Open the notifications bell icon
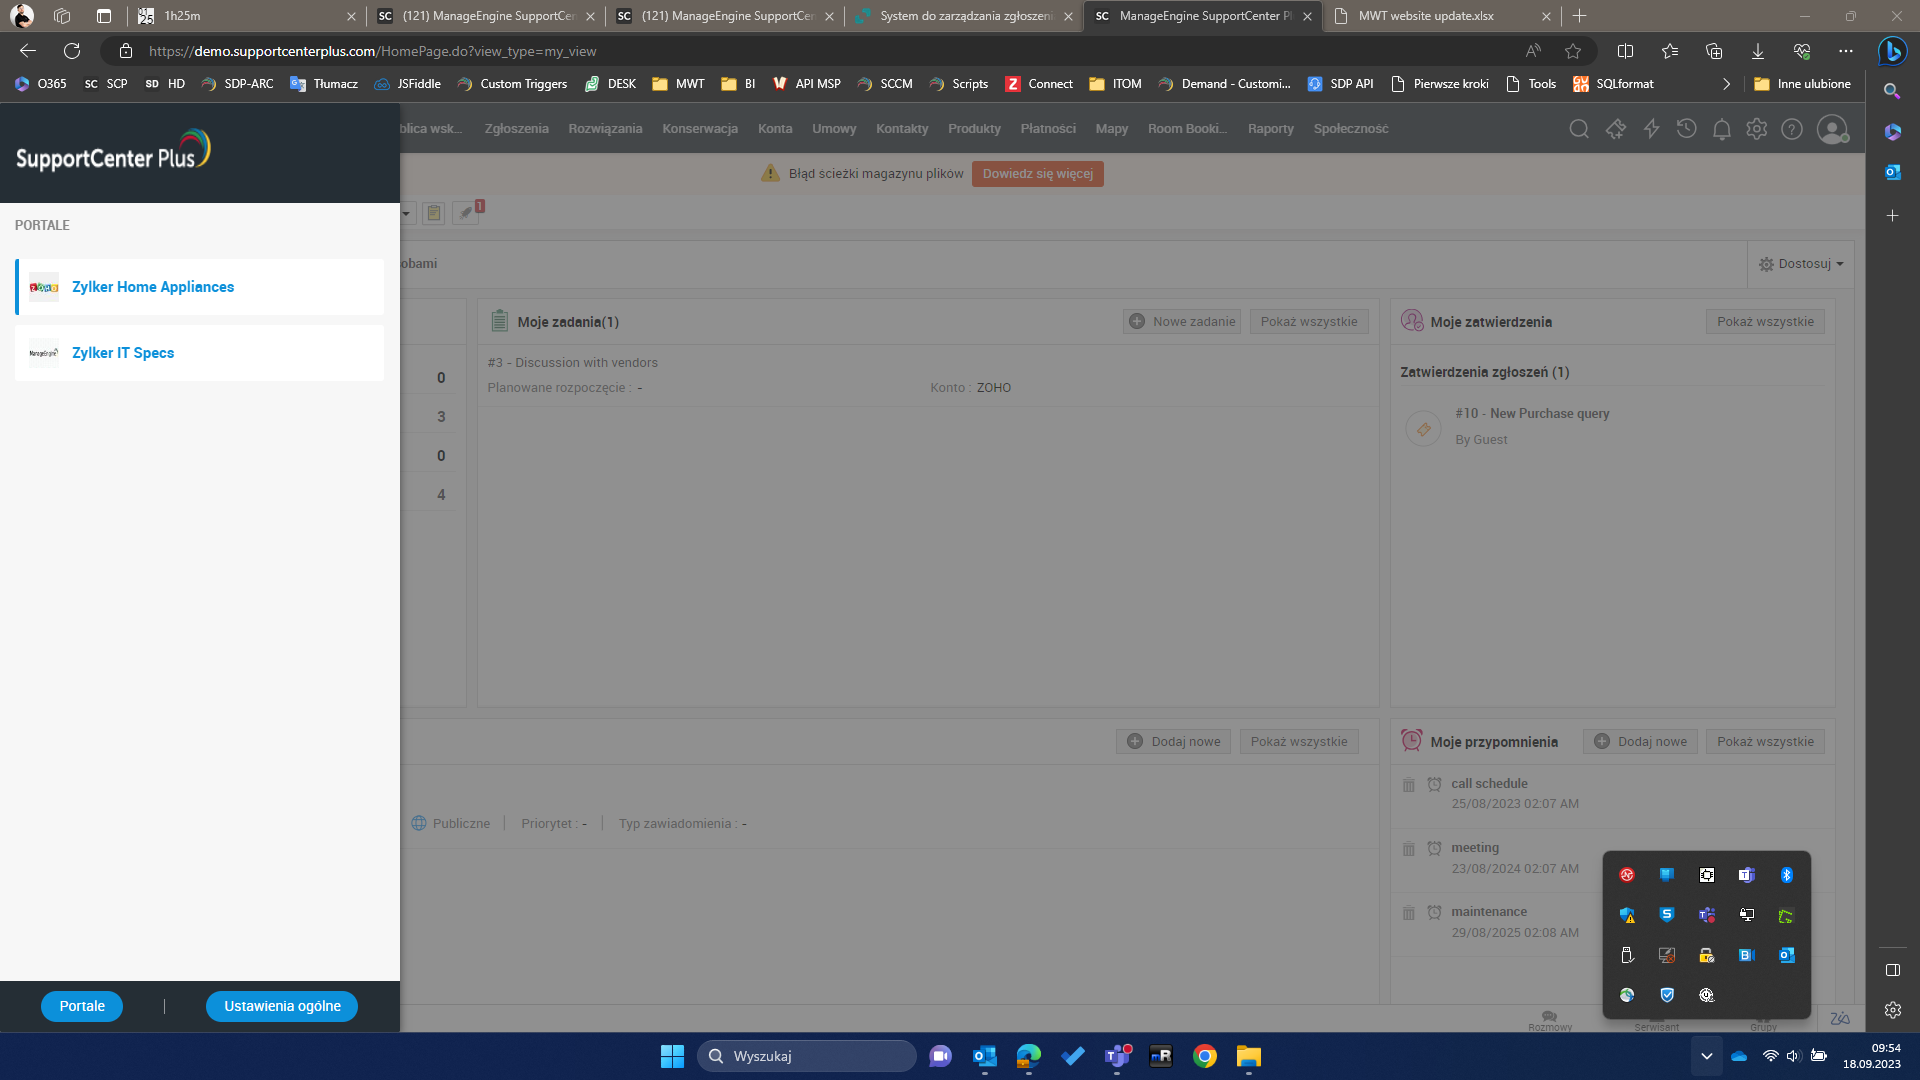This screenshot has height=1080, width=1920. [1721, 129]
